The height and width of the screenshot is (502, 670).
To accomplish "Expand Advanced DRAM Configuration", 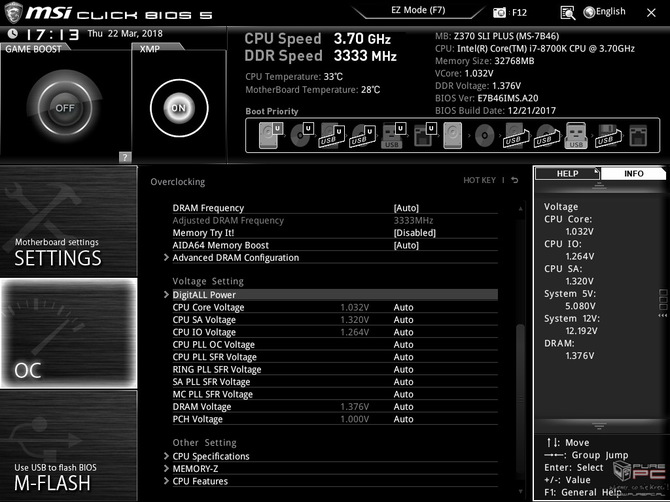I will pos(235,258).
